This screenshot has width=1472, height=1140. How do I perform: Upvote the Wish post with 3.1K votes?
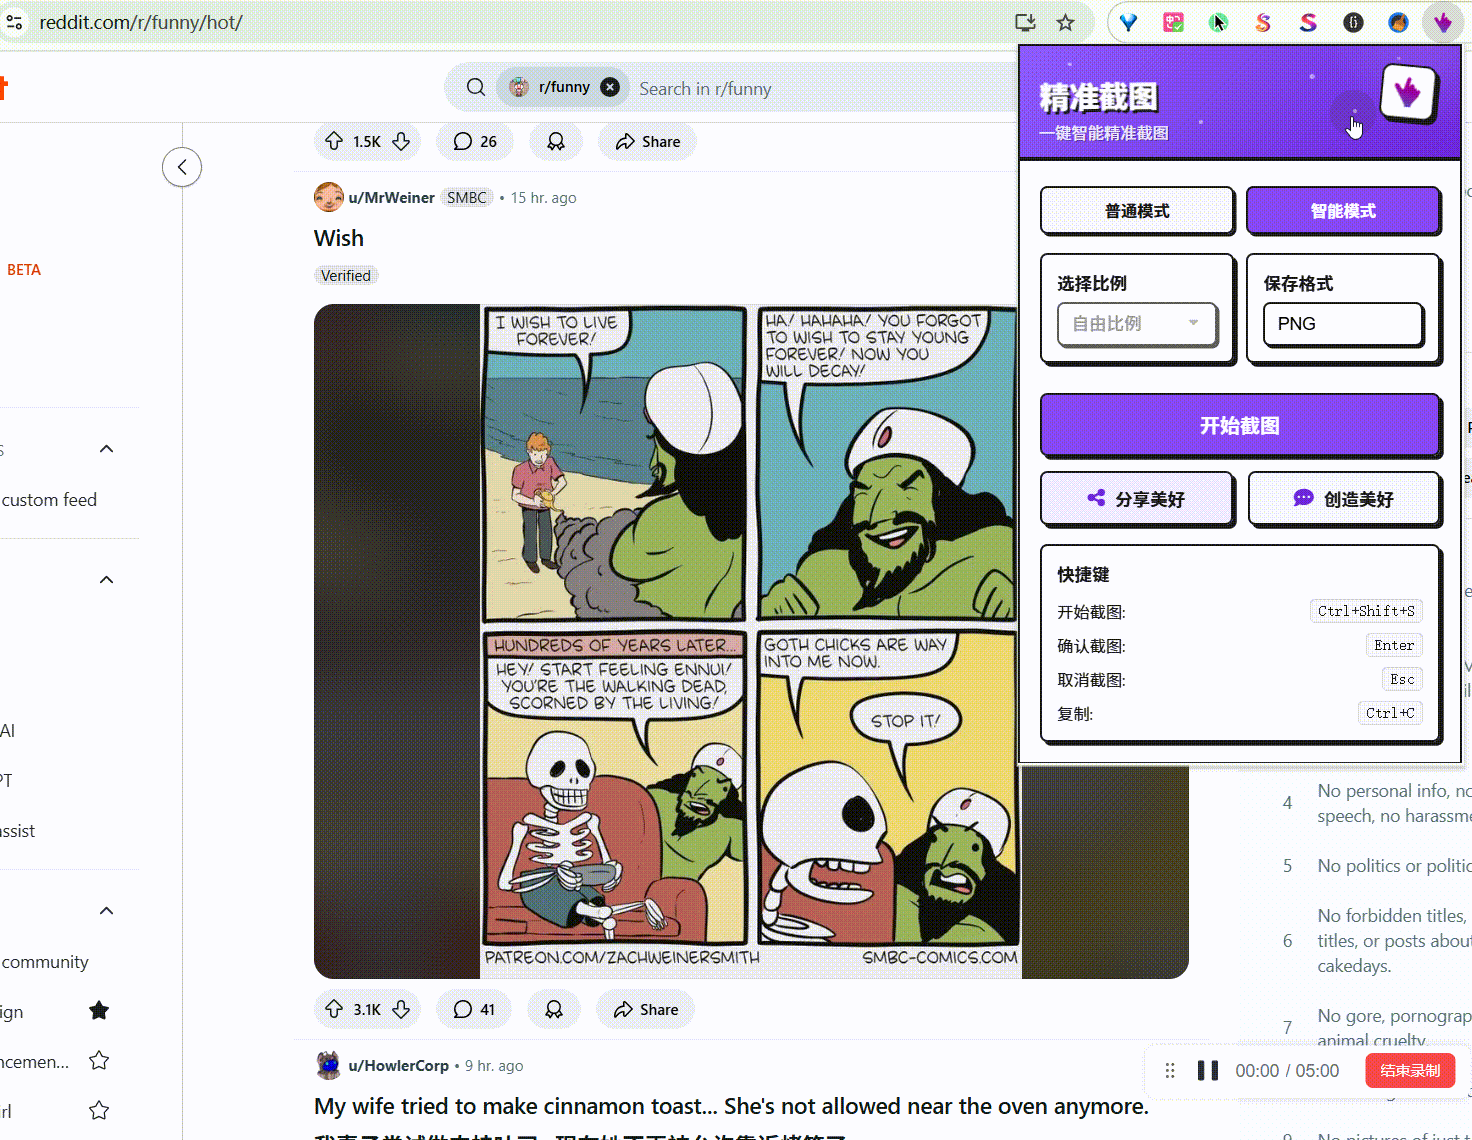(334, 1009)
